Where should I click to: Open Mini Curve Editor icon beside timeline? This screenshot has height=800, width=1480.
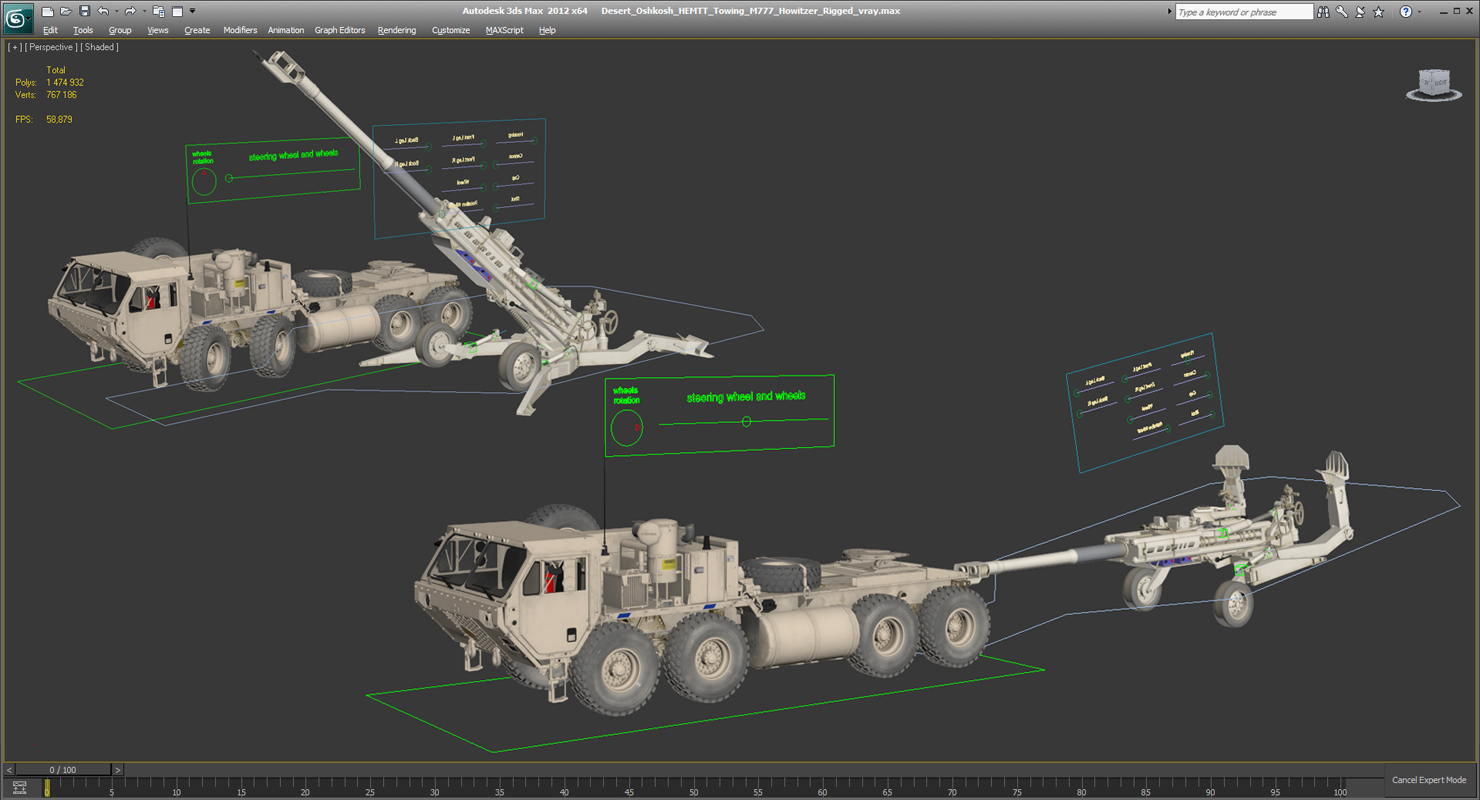19,788
